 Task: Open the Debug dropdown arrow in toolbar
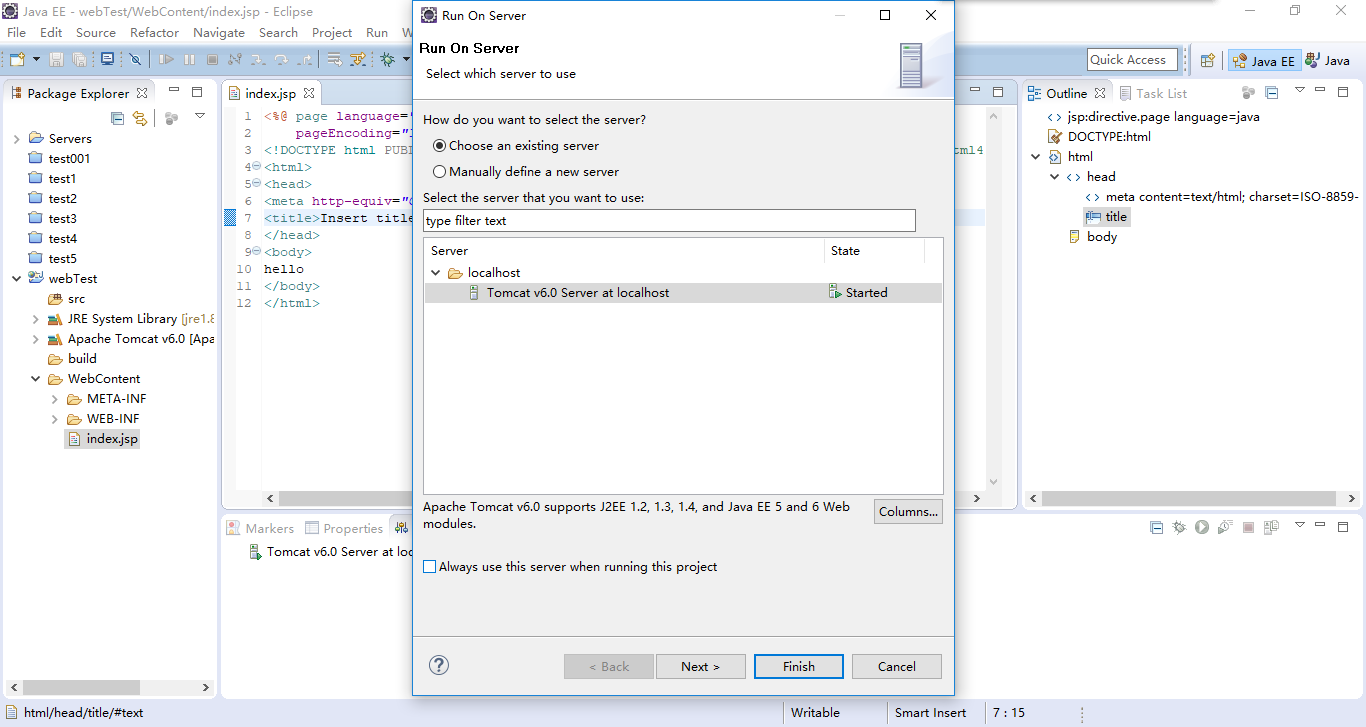405,60
